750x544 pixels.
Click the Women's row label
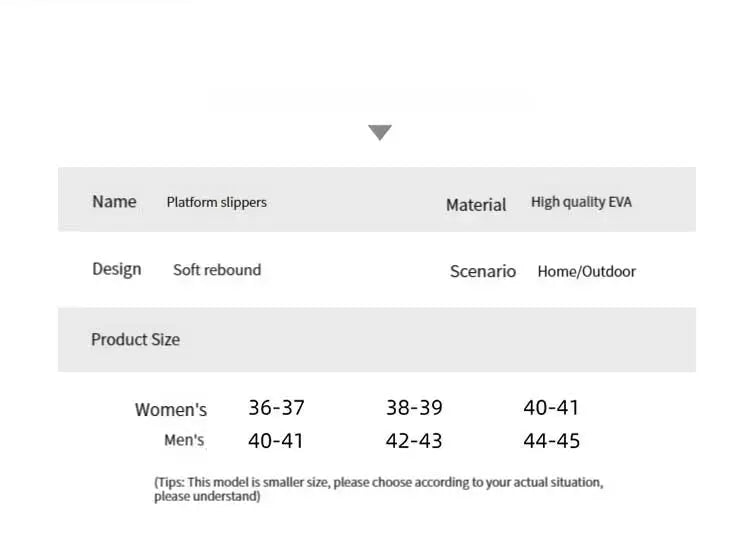point(171,410)
